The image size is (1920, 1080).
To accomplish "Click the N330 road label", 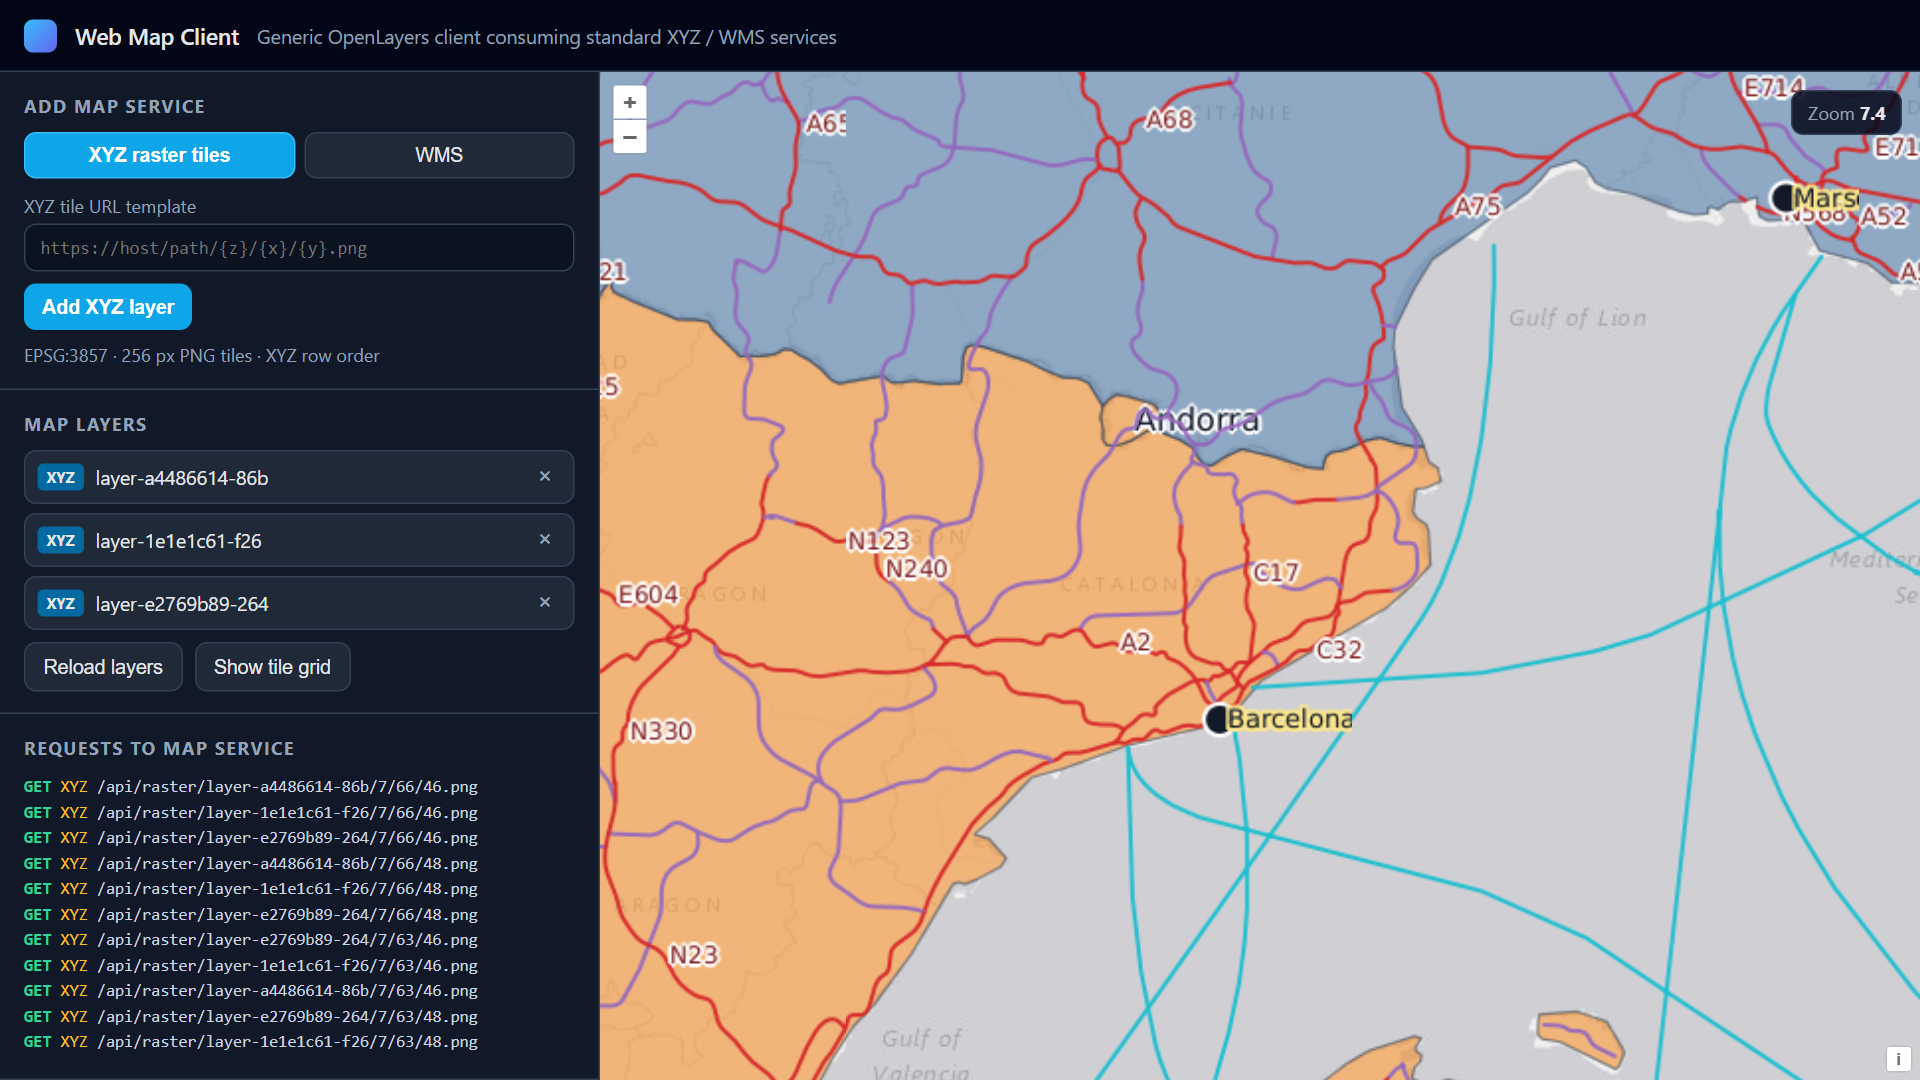I will point(661,731).
